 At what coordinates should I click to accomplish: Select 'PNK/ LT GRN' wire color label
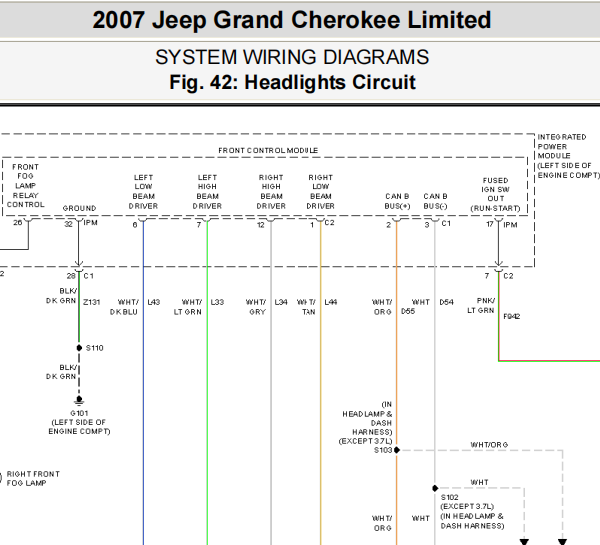point(481,305)
